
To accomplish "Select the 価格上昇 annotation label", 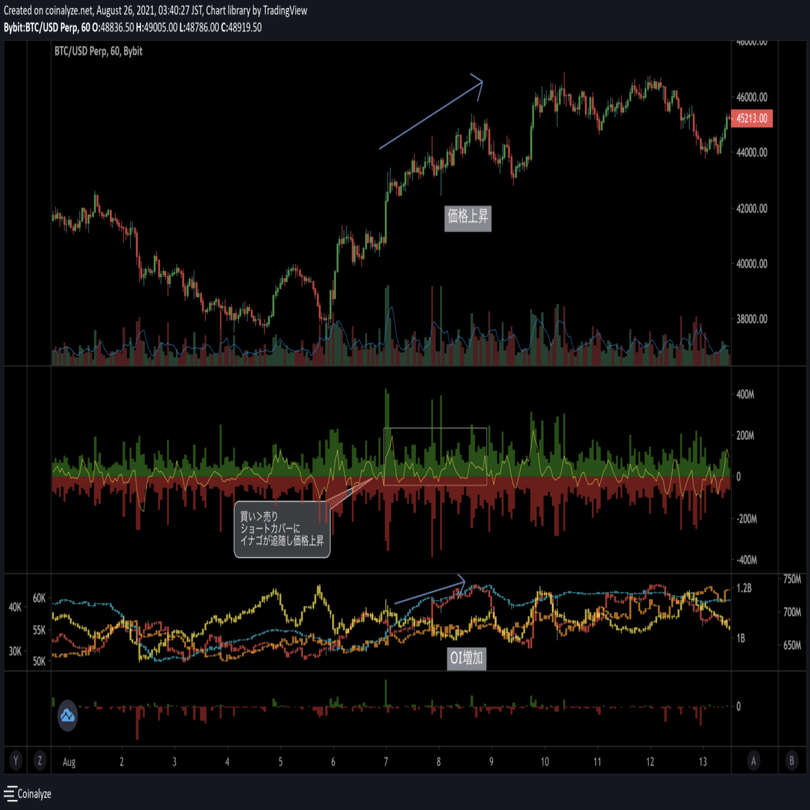I will click(x=468, y=217).
